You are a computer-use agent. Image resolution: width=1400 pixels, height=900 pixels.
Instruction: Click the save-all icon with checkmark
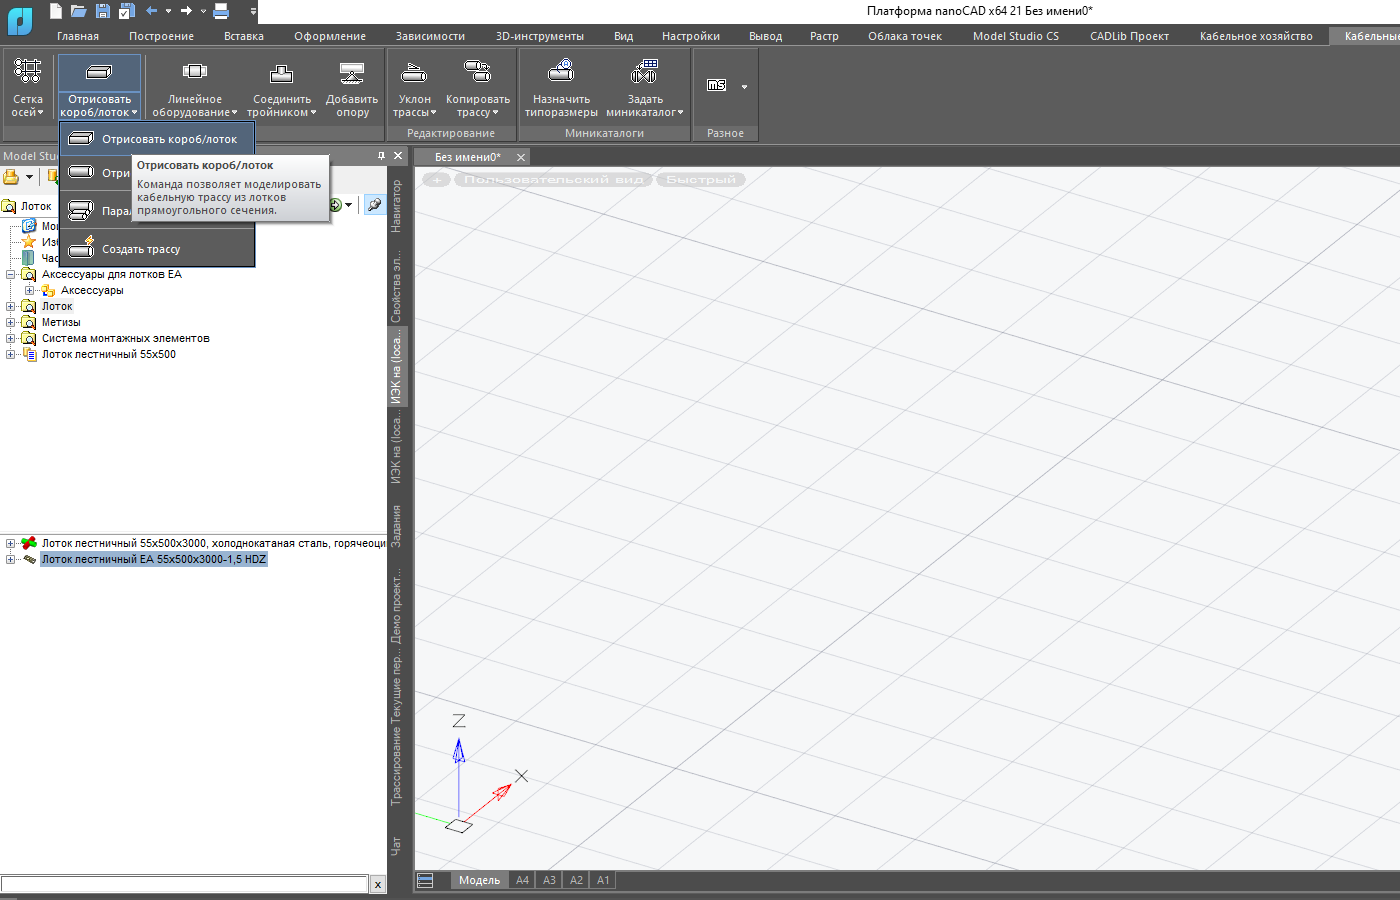click(x=126, y=11)
